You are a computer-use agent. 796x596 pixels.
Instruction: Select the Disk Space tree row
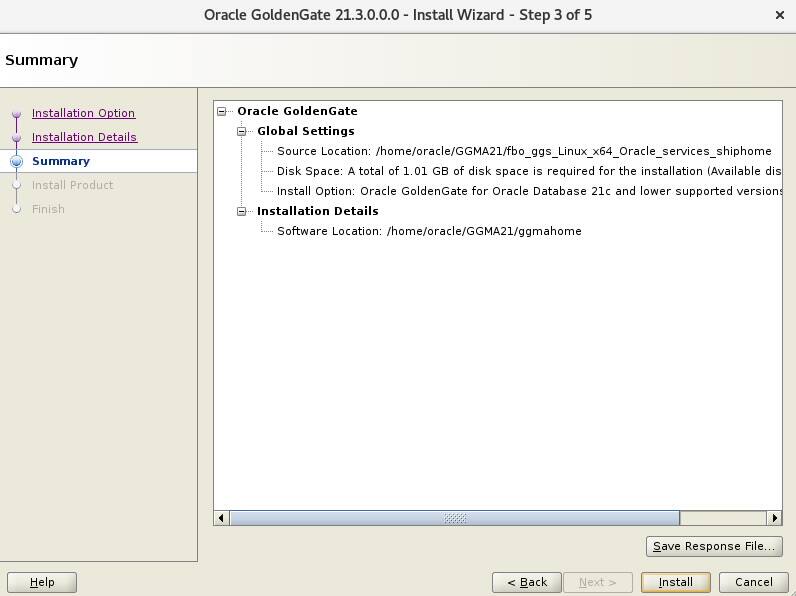(529, 171)
